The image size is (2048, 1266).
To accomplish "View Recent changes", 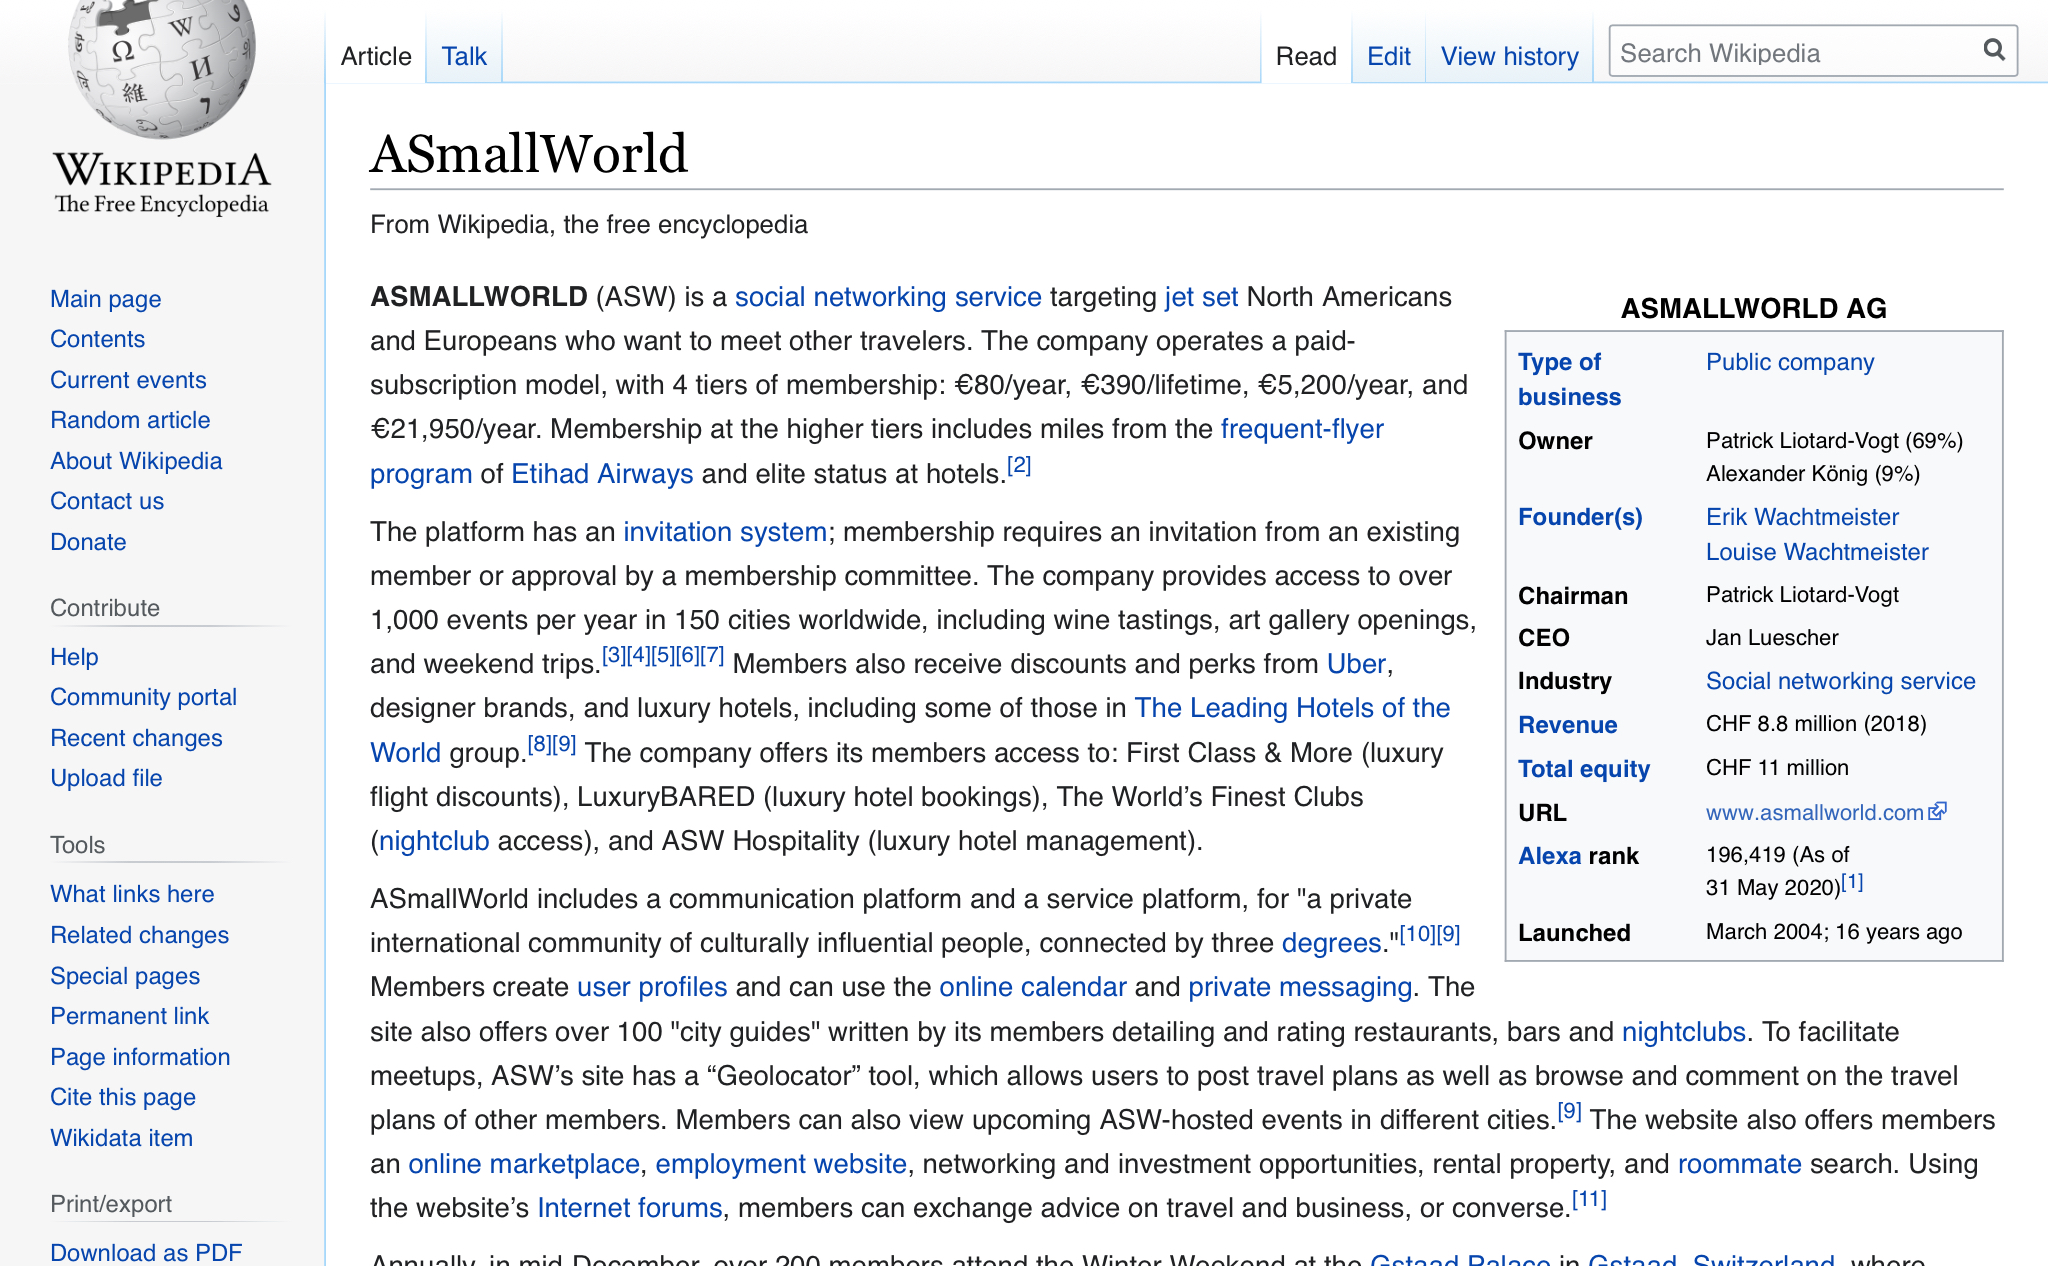I will 136,738.
